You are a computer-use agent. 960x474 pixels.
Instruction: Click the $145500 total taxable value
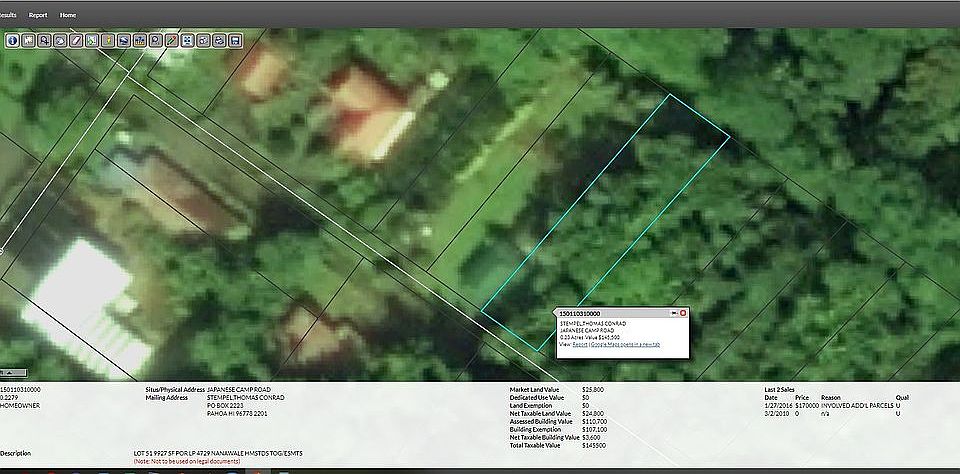(x=594, y=445)
